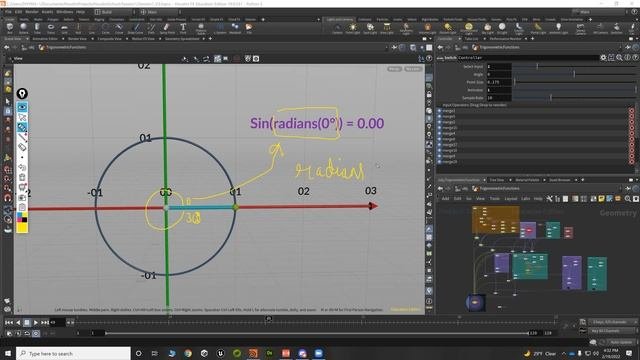Add an Area Light from the shelf
Viewport: 640px width, 360px height.
click(x=387, y=29)
